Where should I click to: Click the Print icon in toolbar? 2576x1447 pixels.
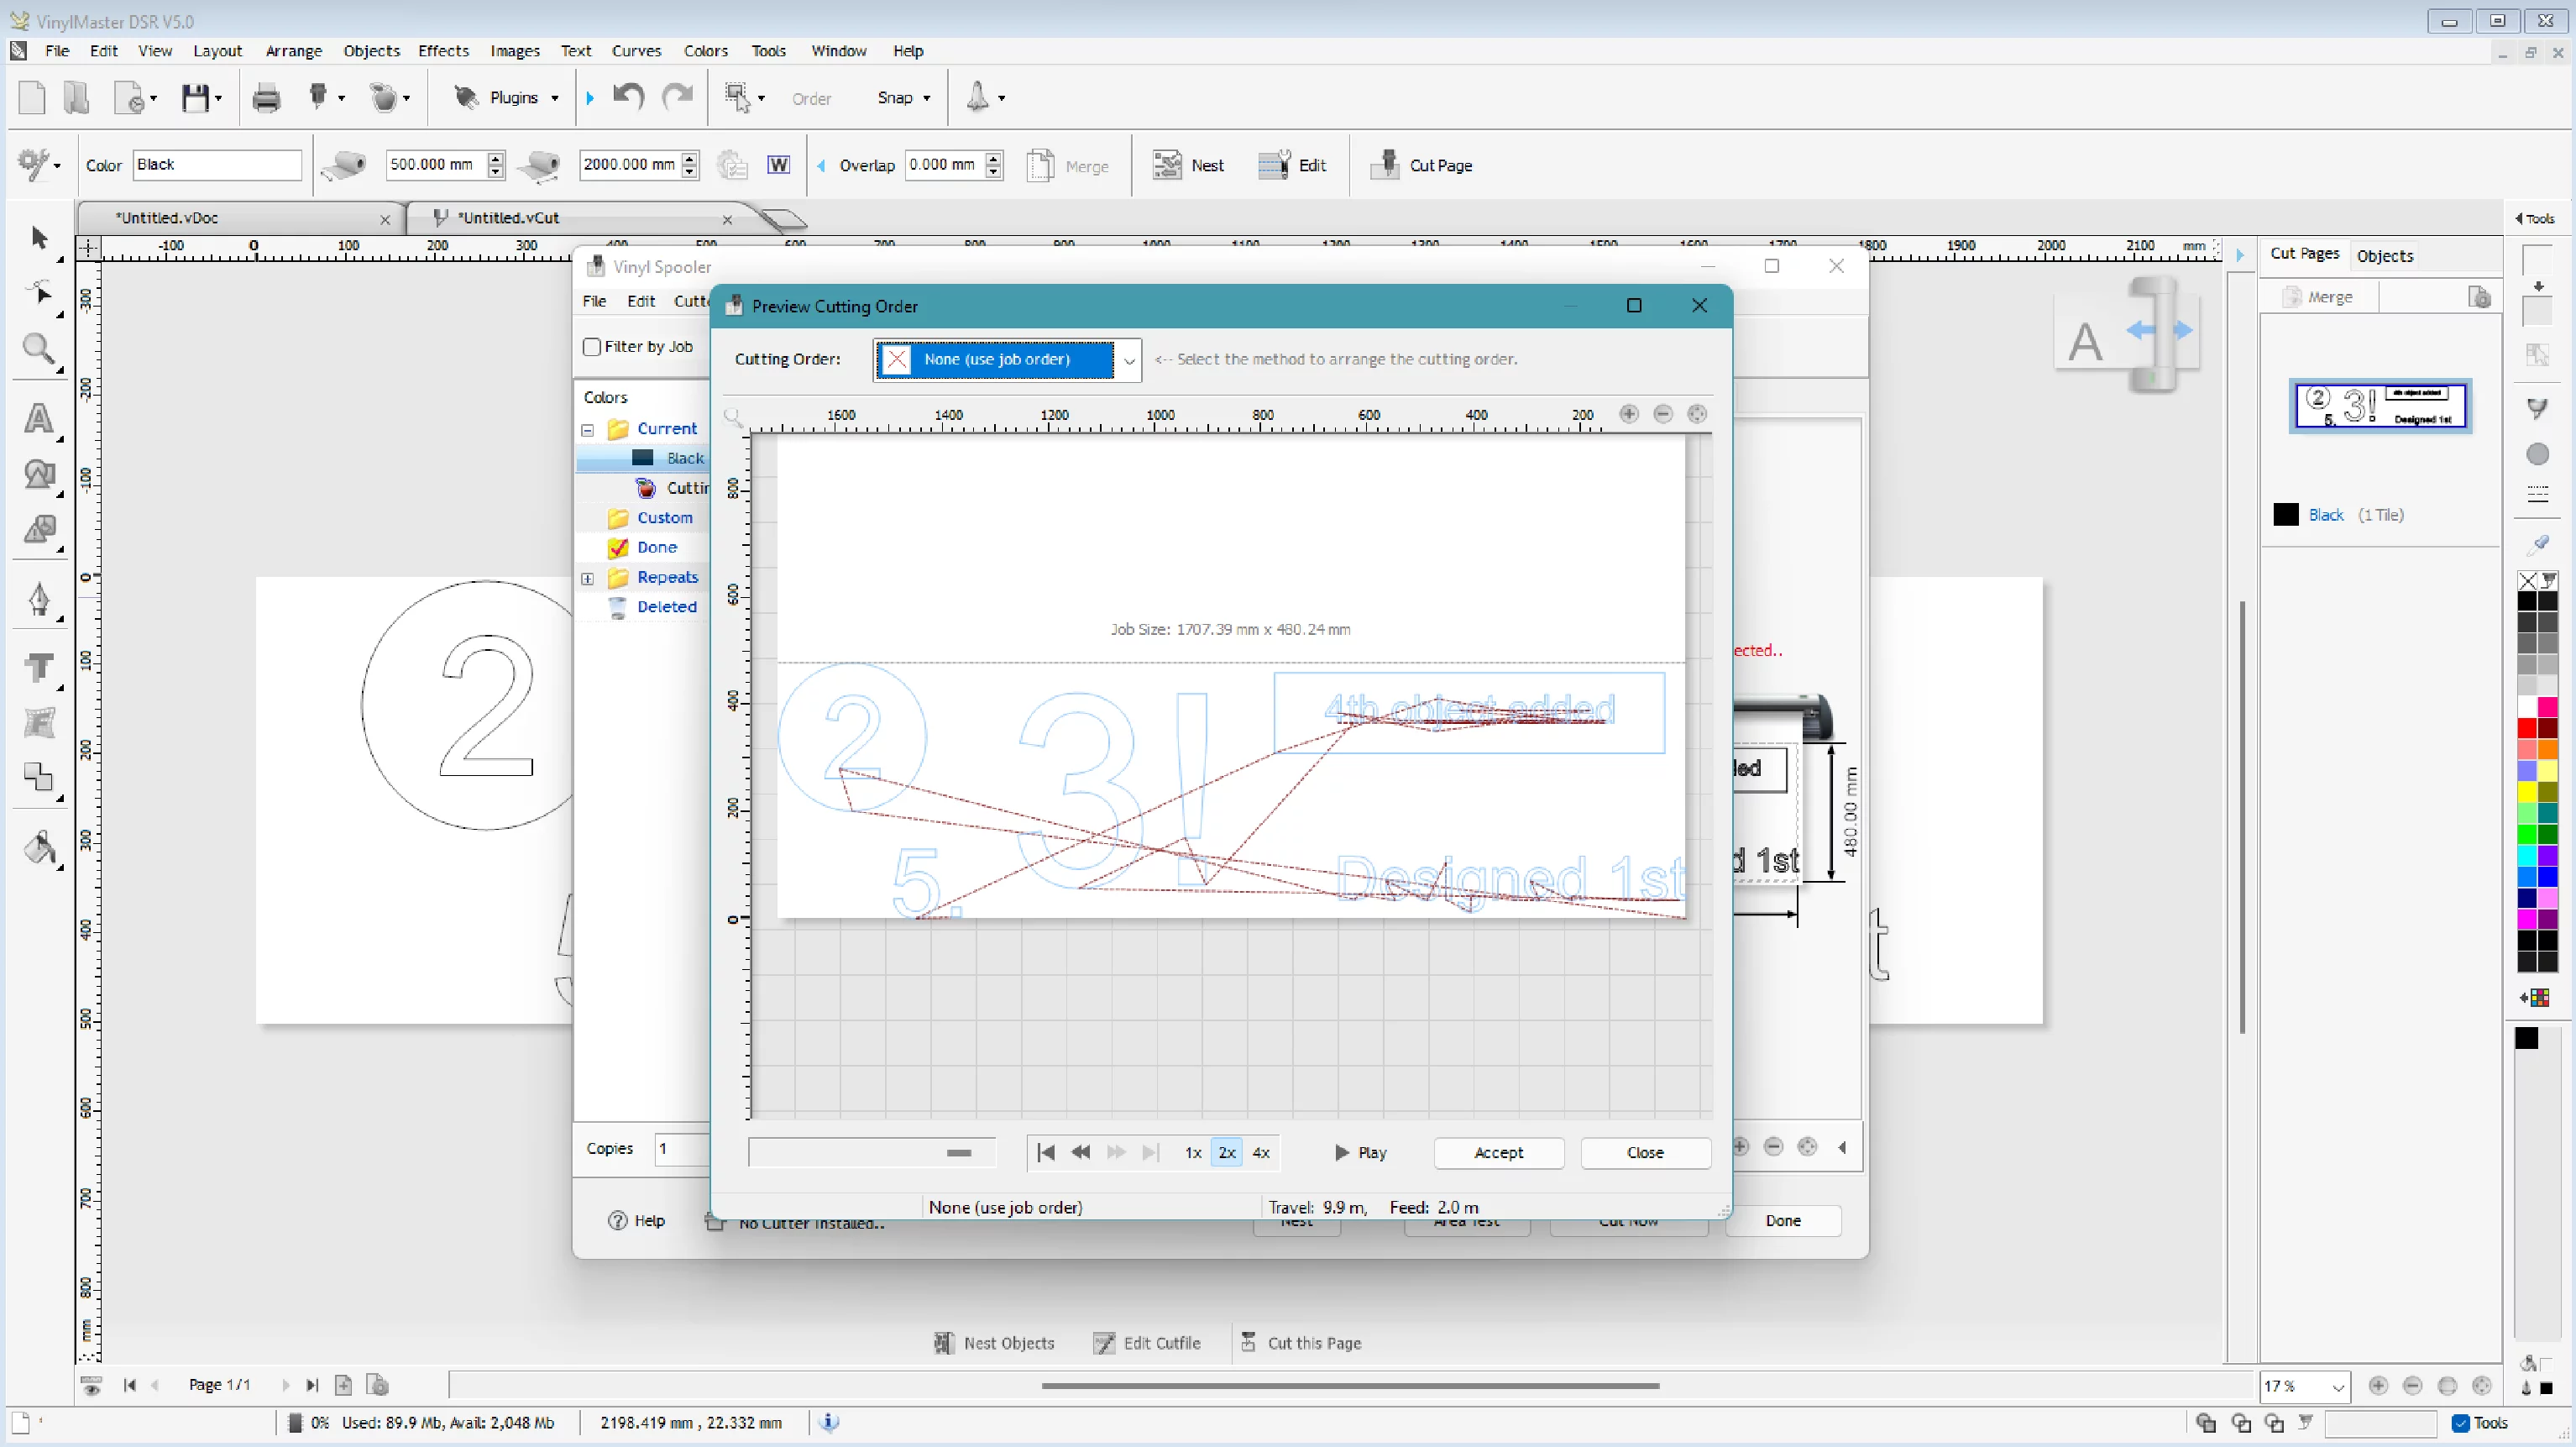pos(266,98)
